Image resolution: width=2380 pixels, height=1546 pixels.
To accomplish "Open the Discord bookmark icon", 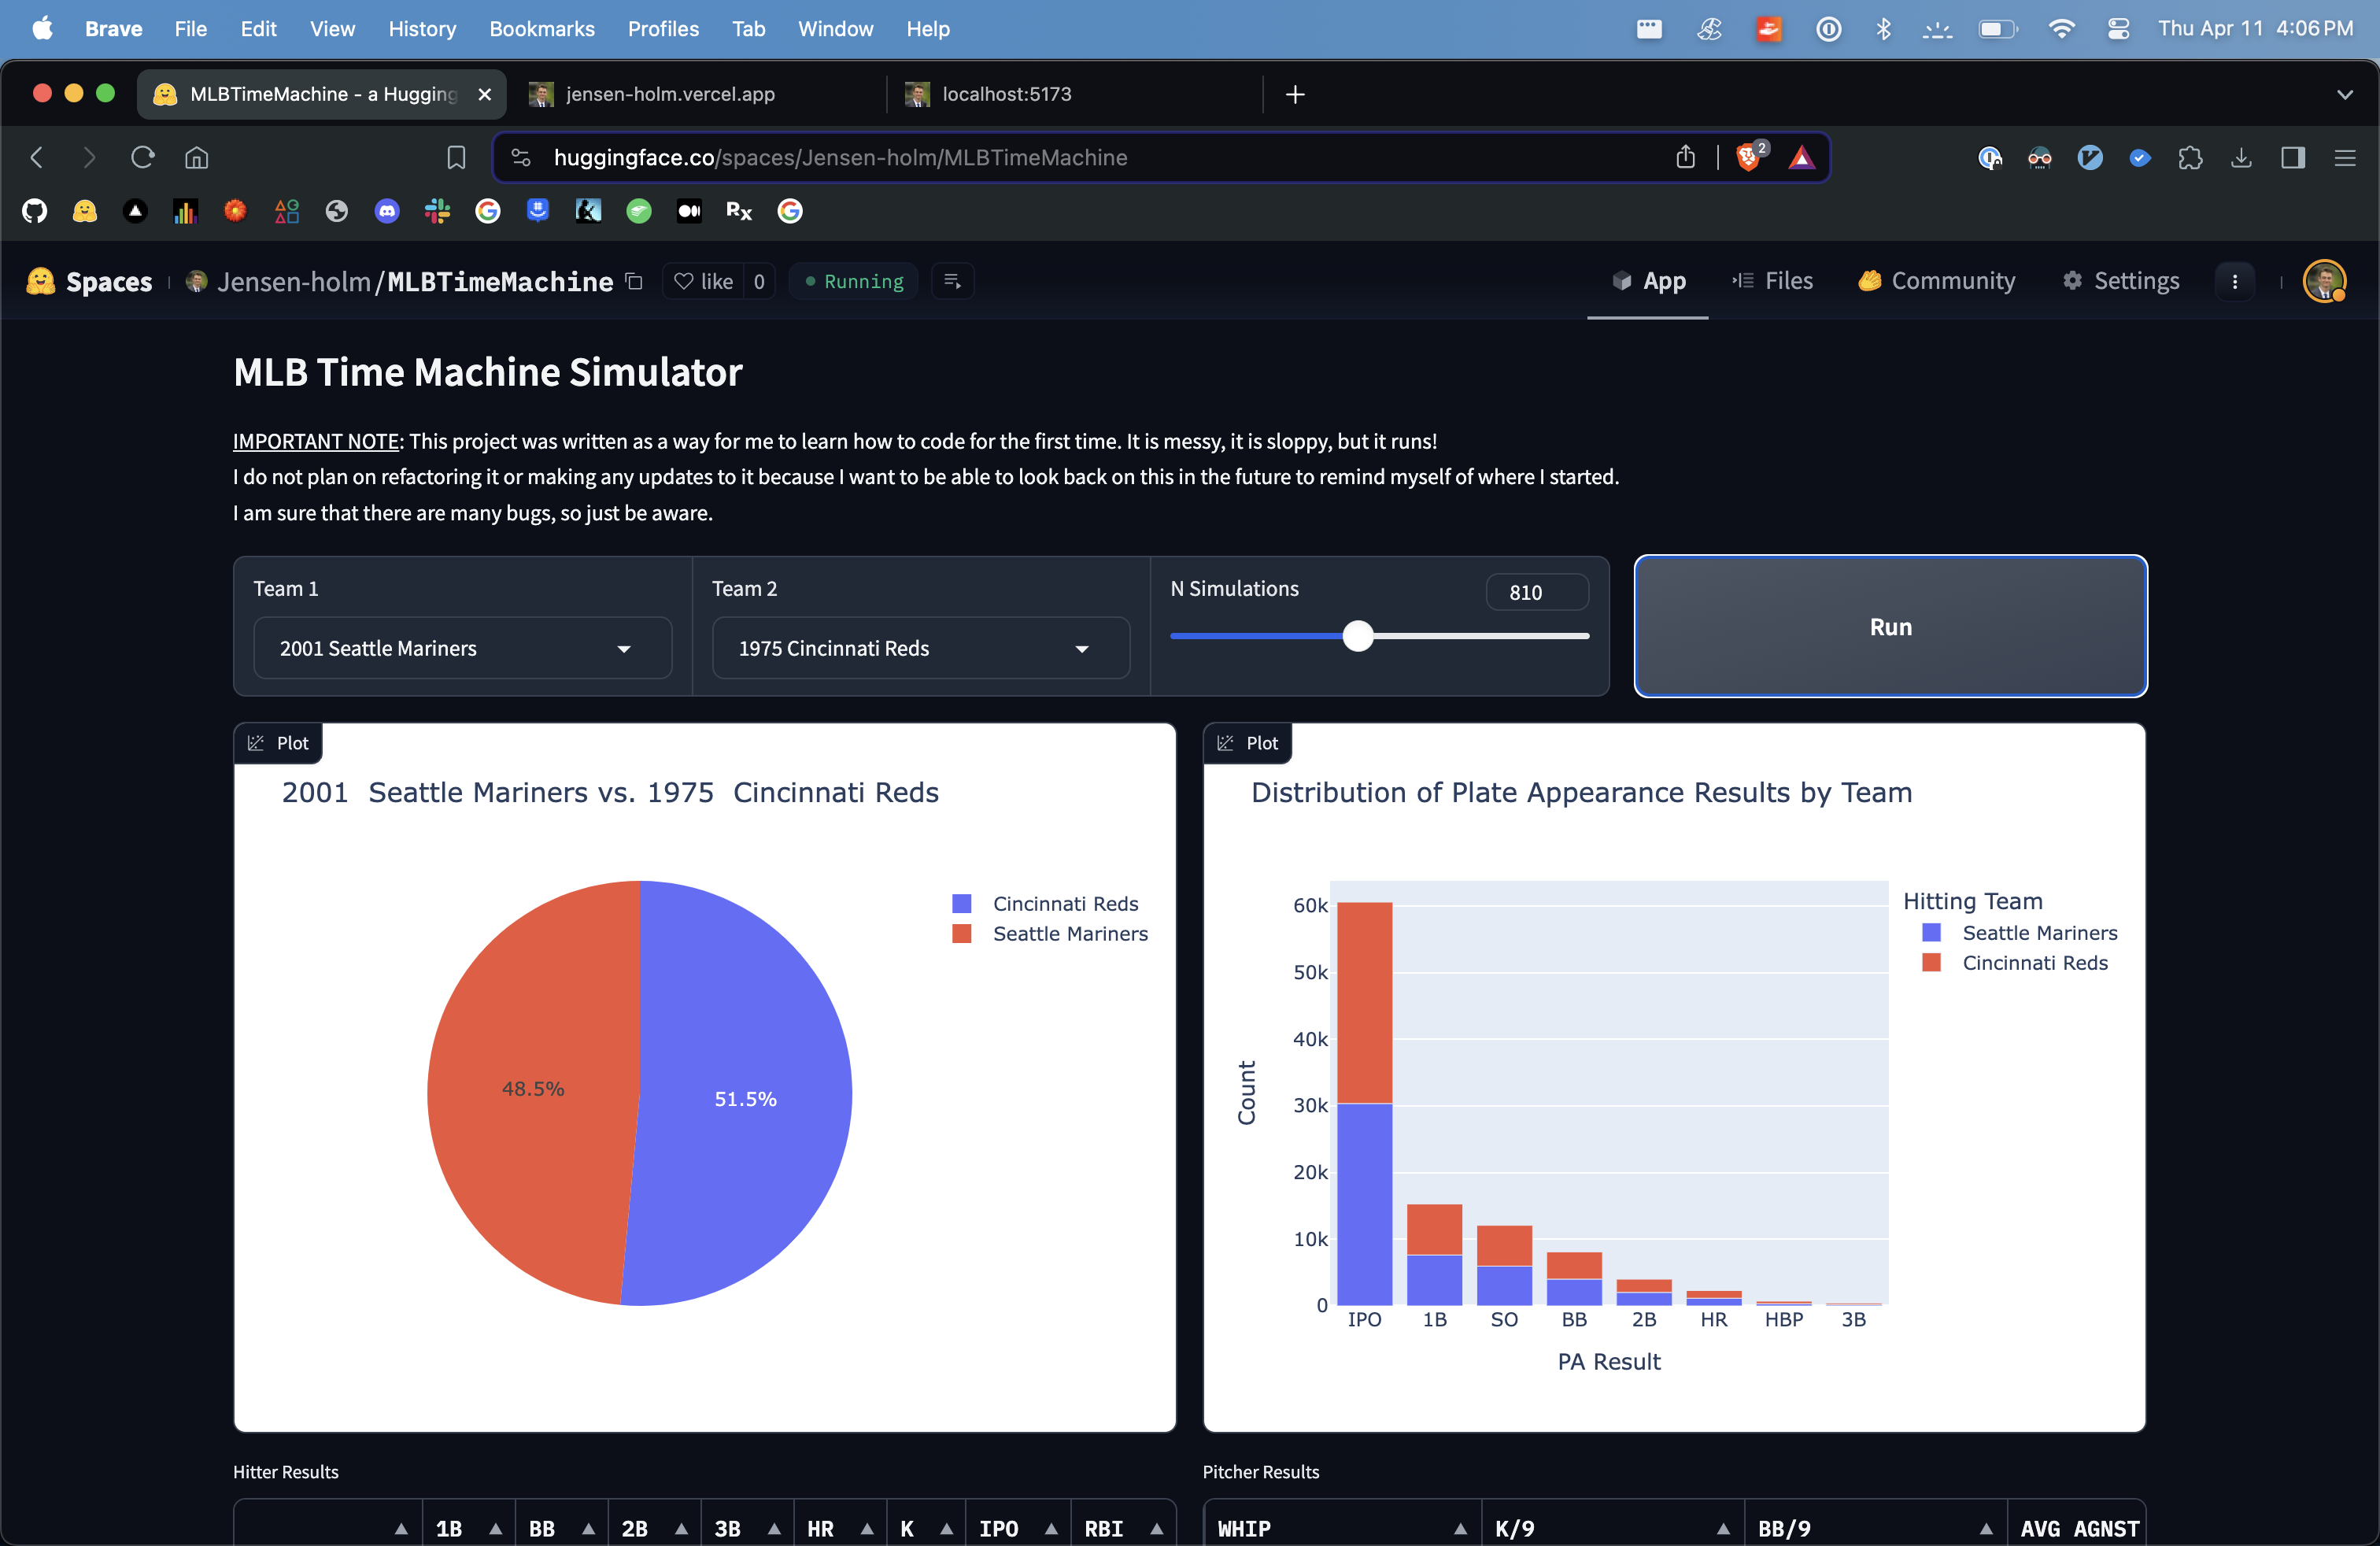I will pos(387,211).
